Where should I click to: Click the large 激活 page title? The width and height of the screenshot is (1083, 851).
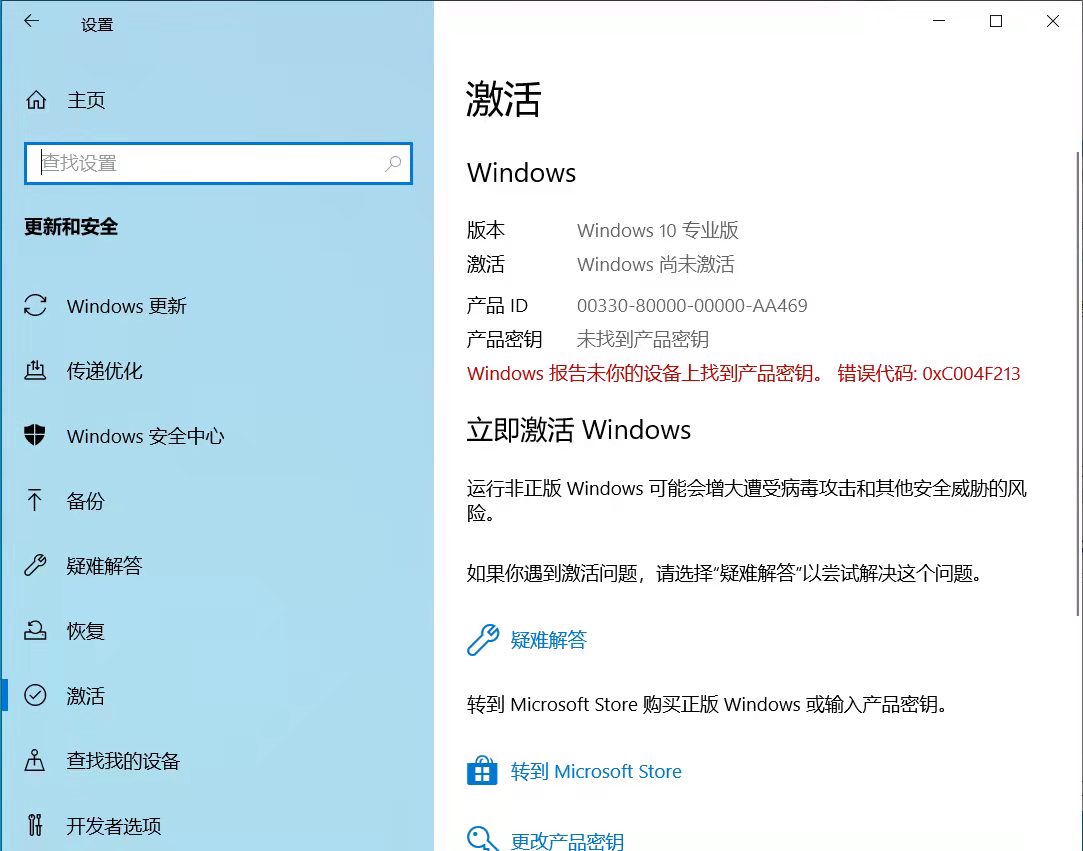[x=504, y=99]
